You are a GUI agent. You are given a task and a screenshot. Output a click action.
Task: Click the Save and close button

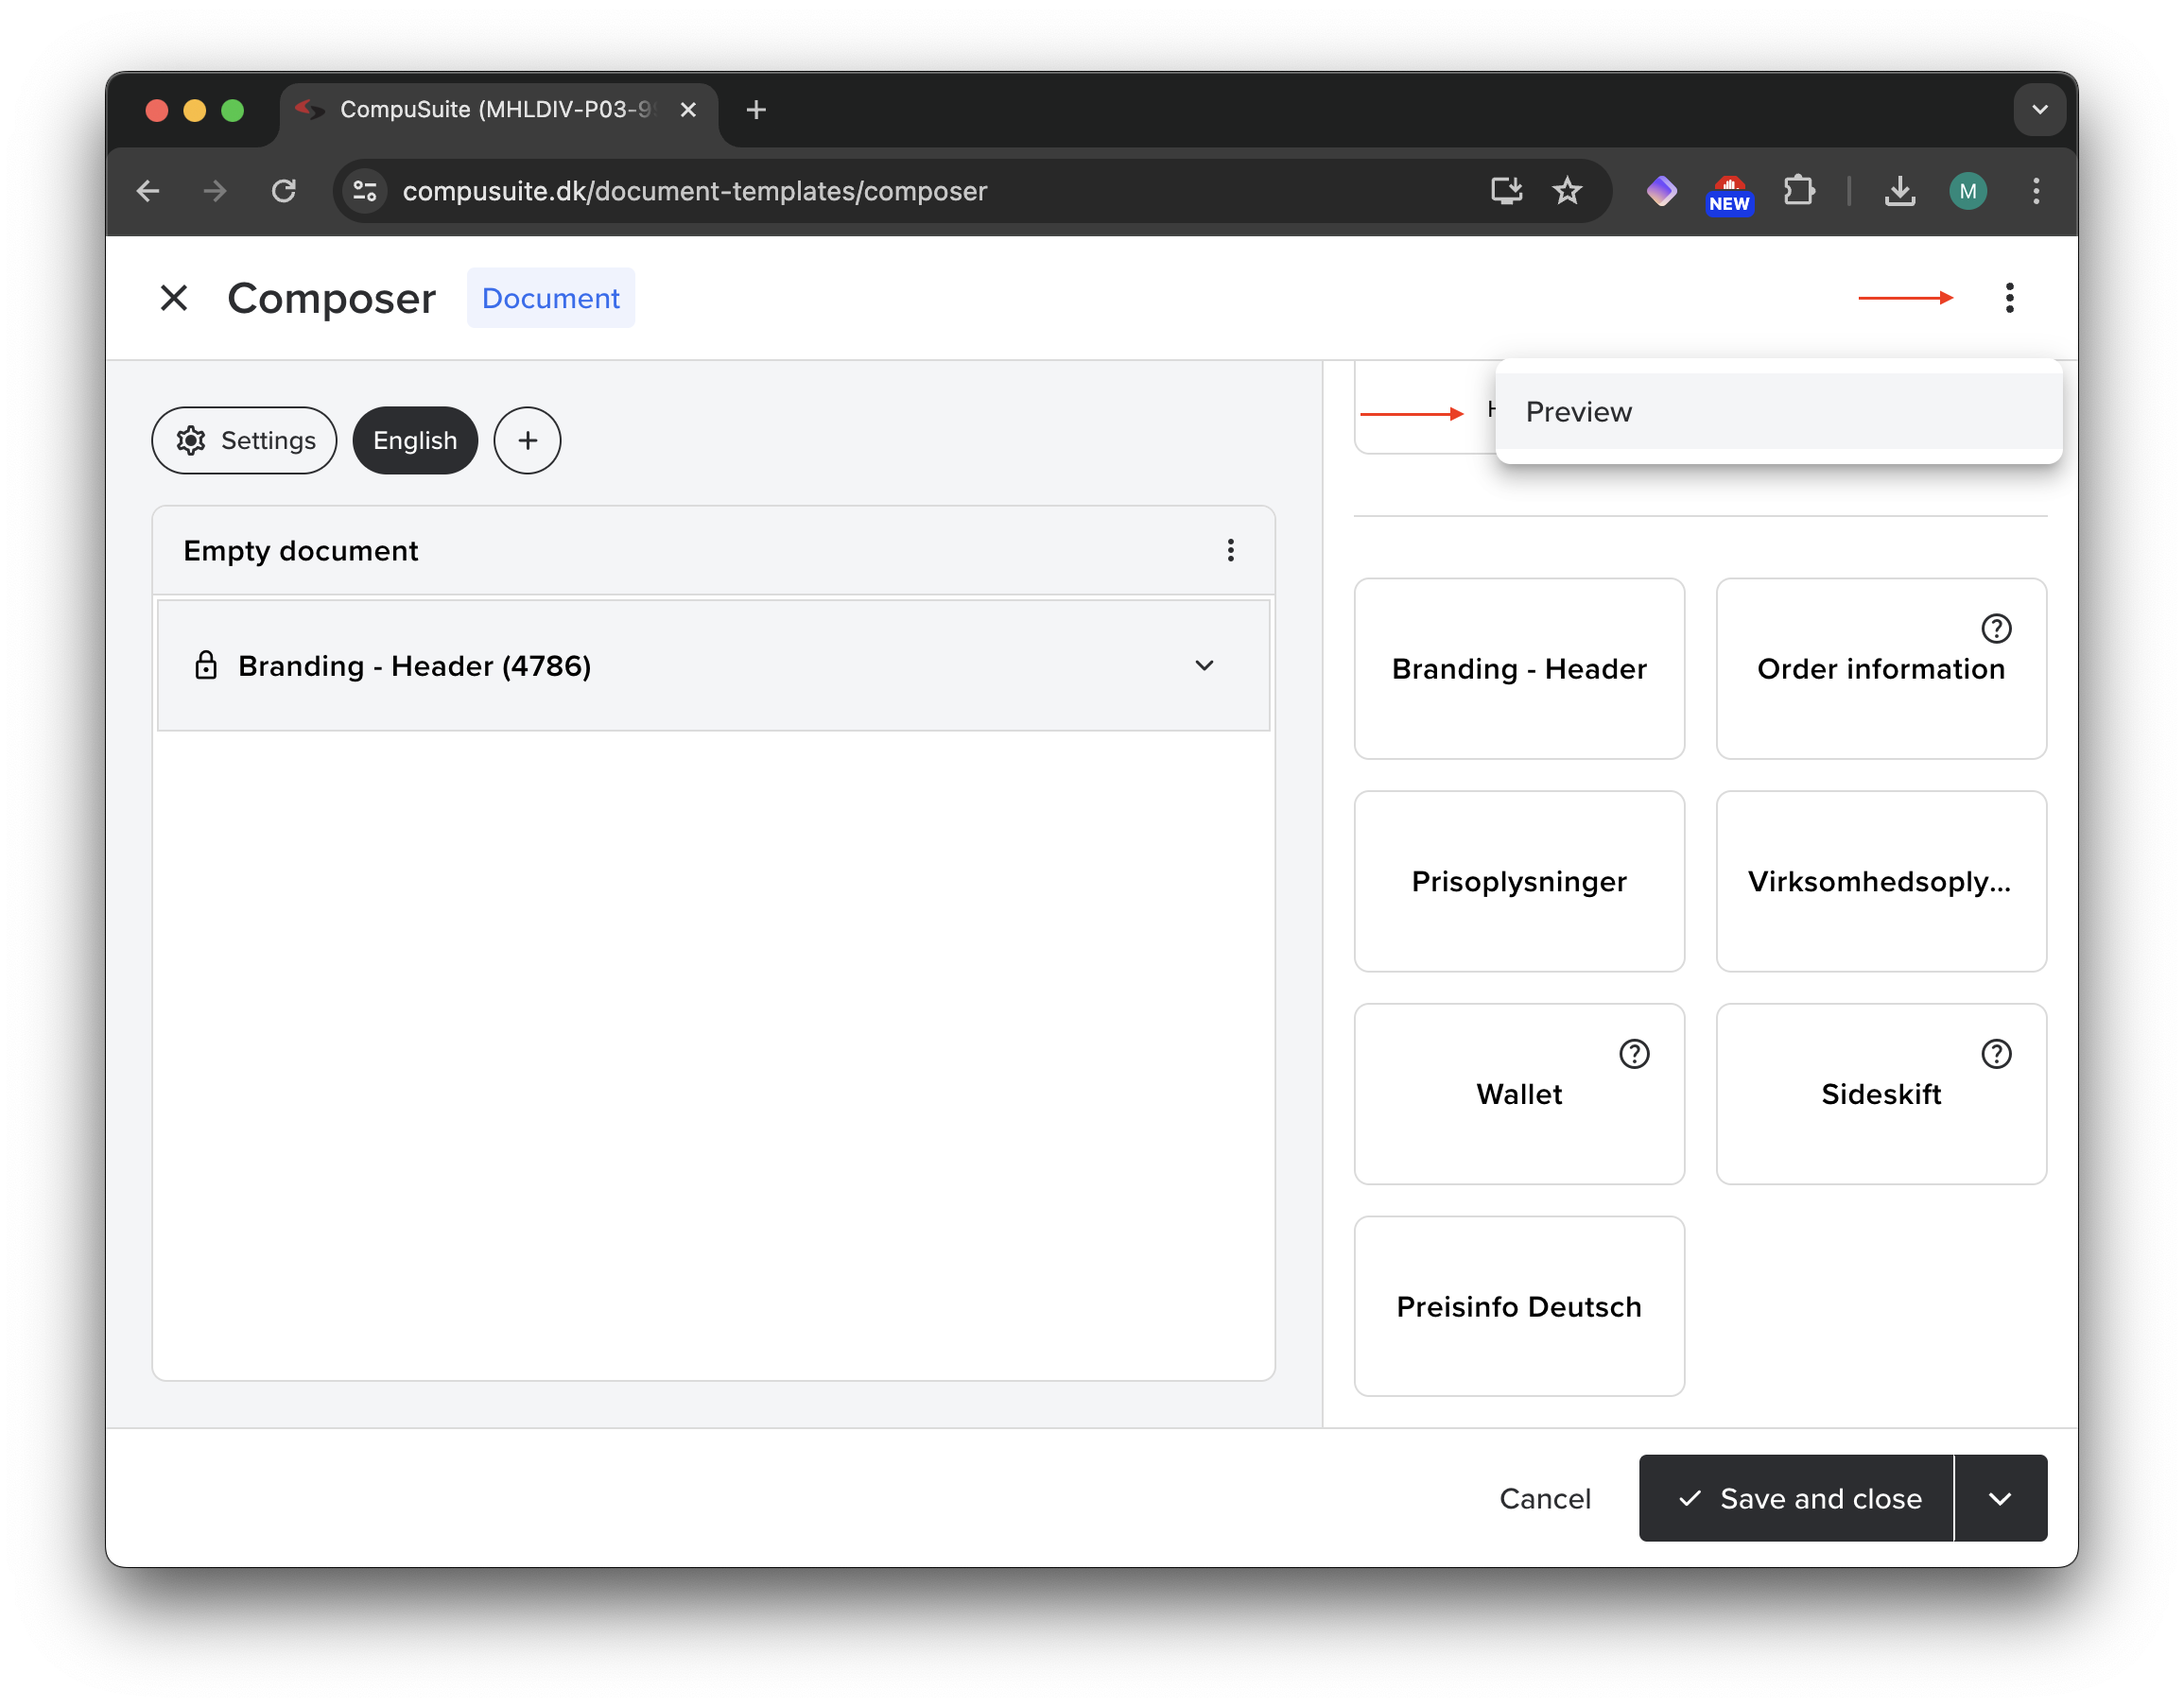[x=1798, y=1498]
